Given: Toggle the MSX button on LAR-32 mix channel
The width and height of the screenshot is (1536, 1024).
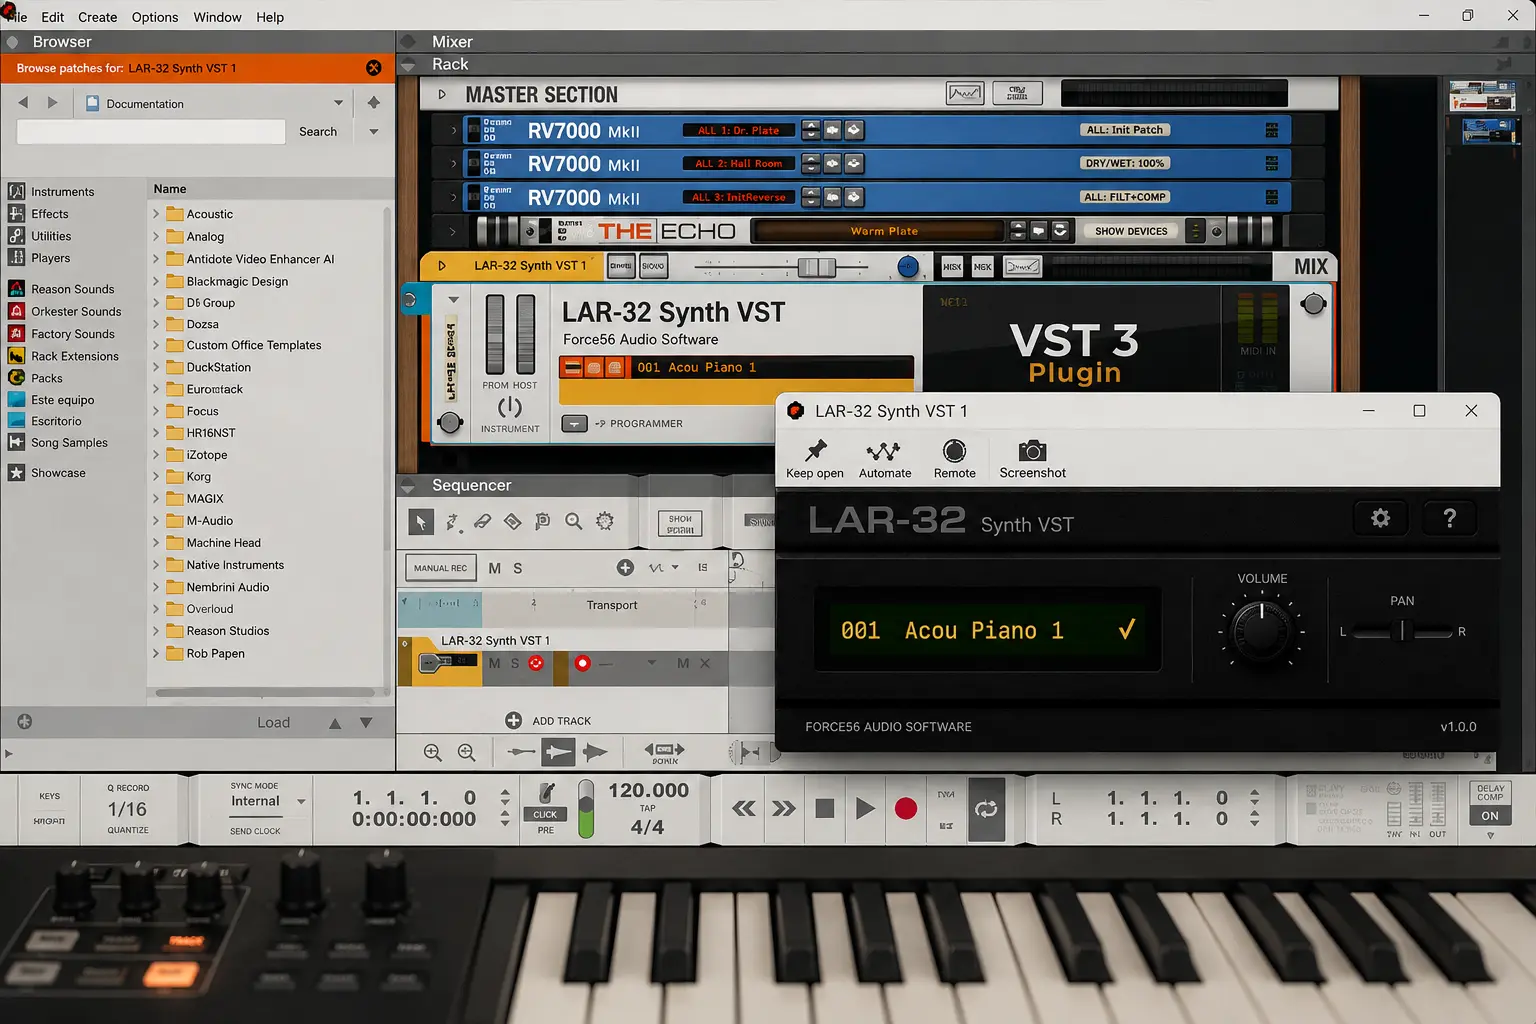Looking at the screenshot, I should point(952,267).
